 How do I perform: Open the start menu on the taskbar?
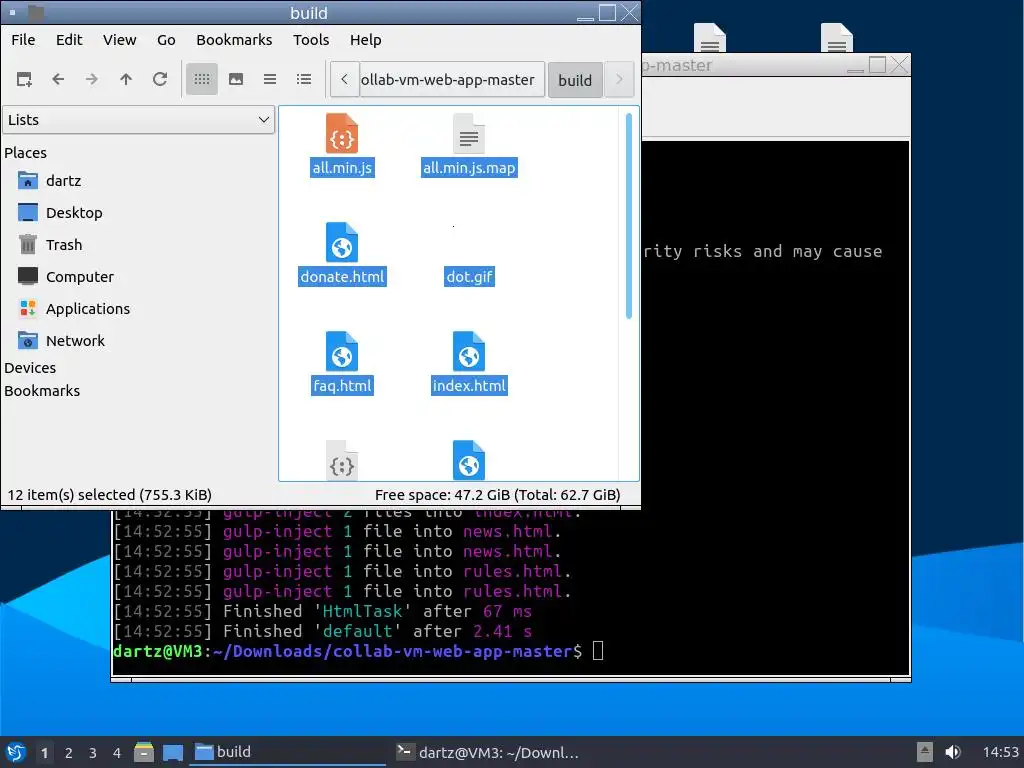tap(16, 752)
